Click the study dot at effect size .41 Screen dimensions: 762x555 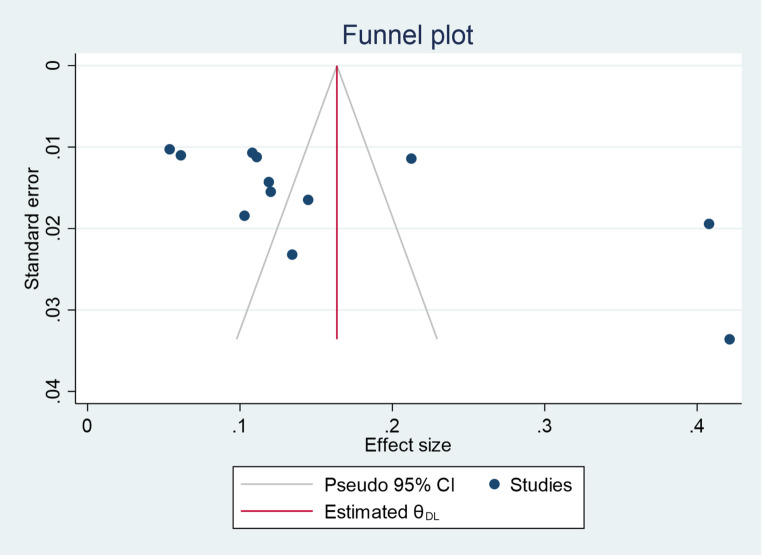click(x=709, y=224)
